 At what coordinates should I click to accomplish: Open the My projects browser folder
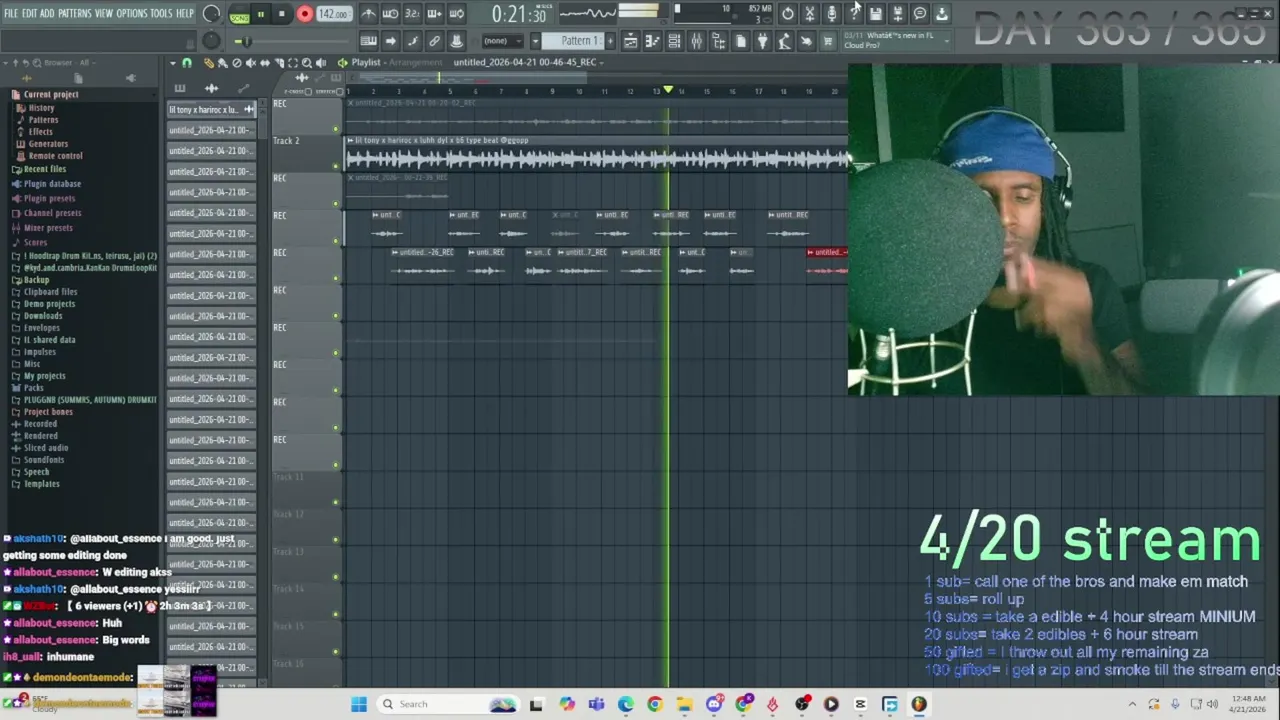click(44, 376)
